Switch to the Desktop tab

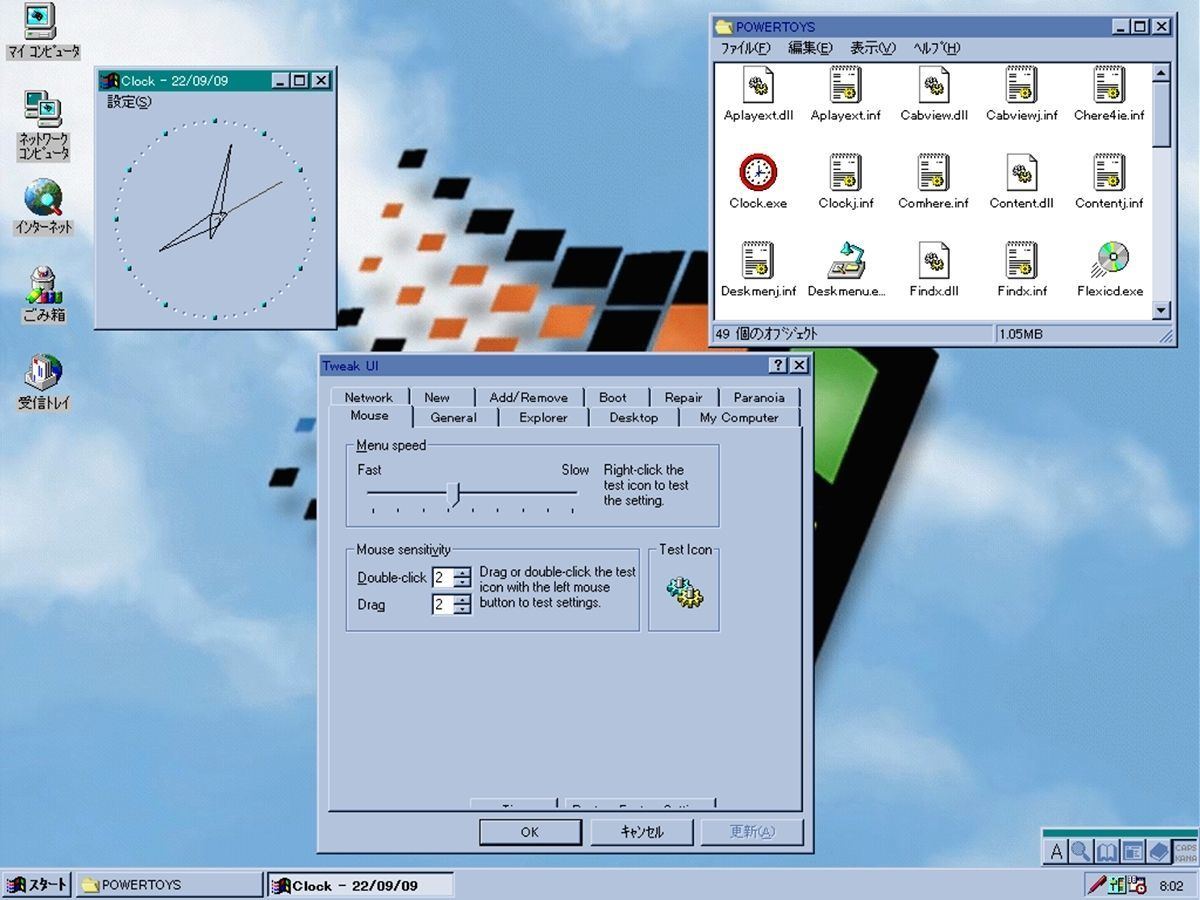(x=634, y=418)
